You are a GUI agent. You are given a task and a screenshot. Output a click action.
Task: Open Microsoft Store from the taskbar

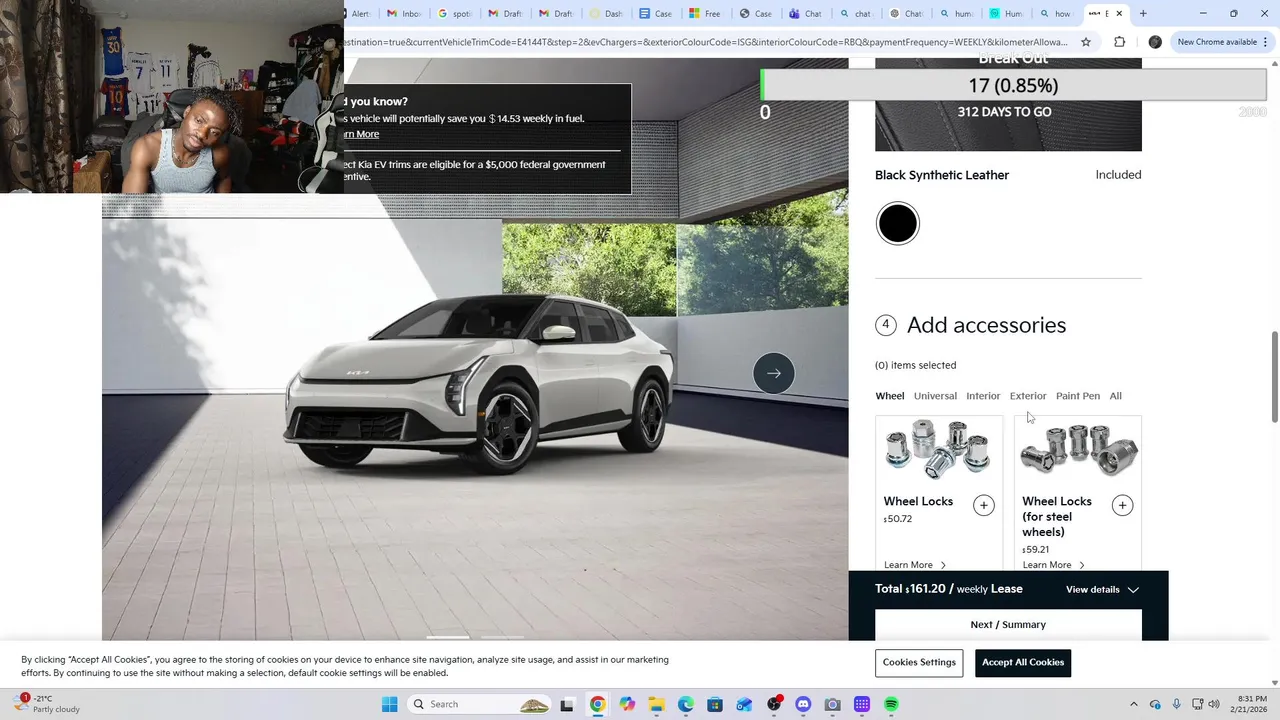715,704
